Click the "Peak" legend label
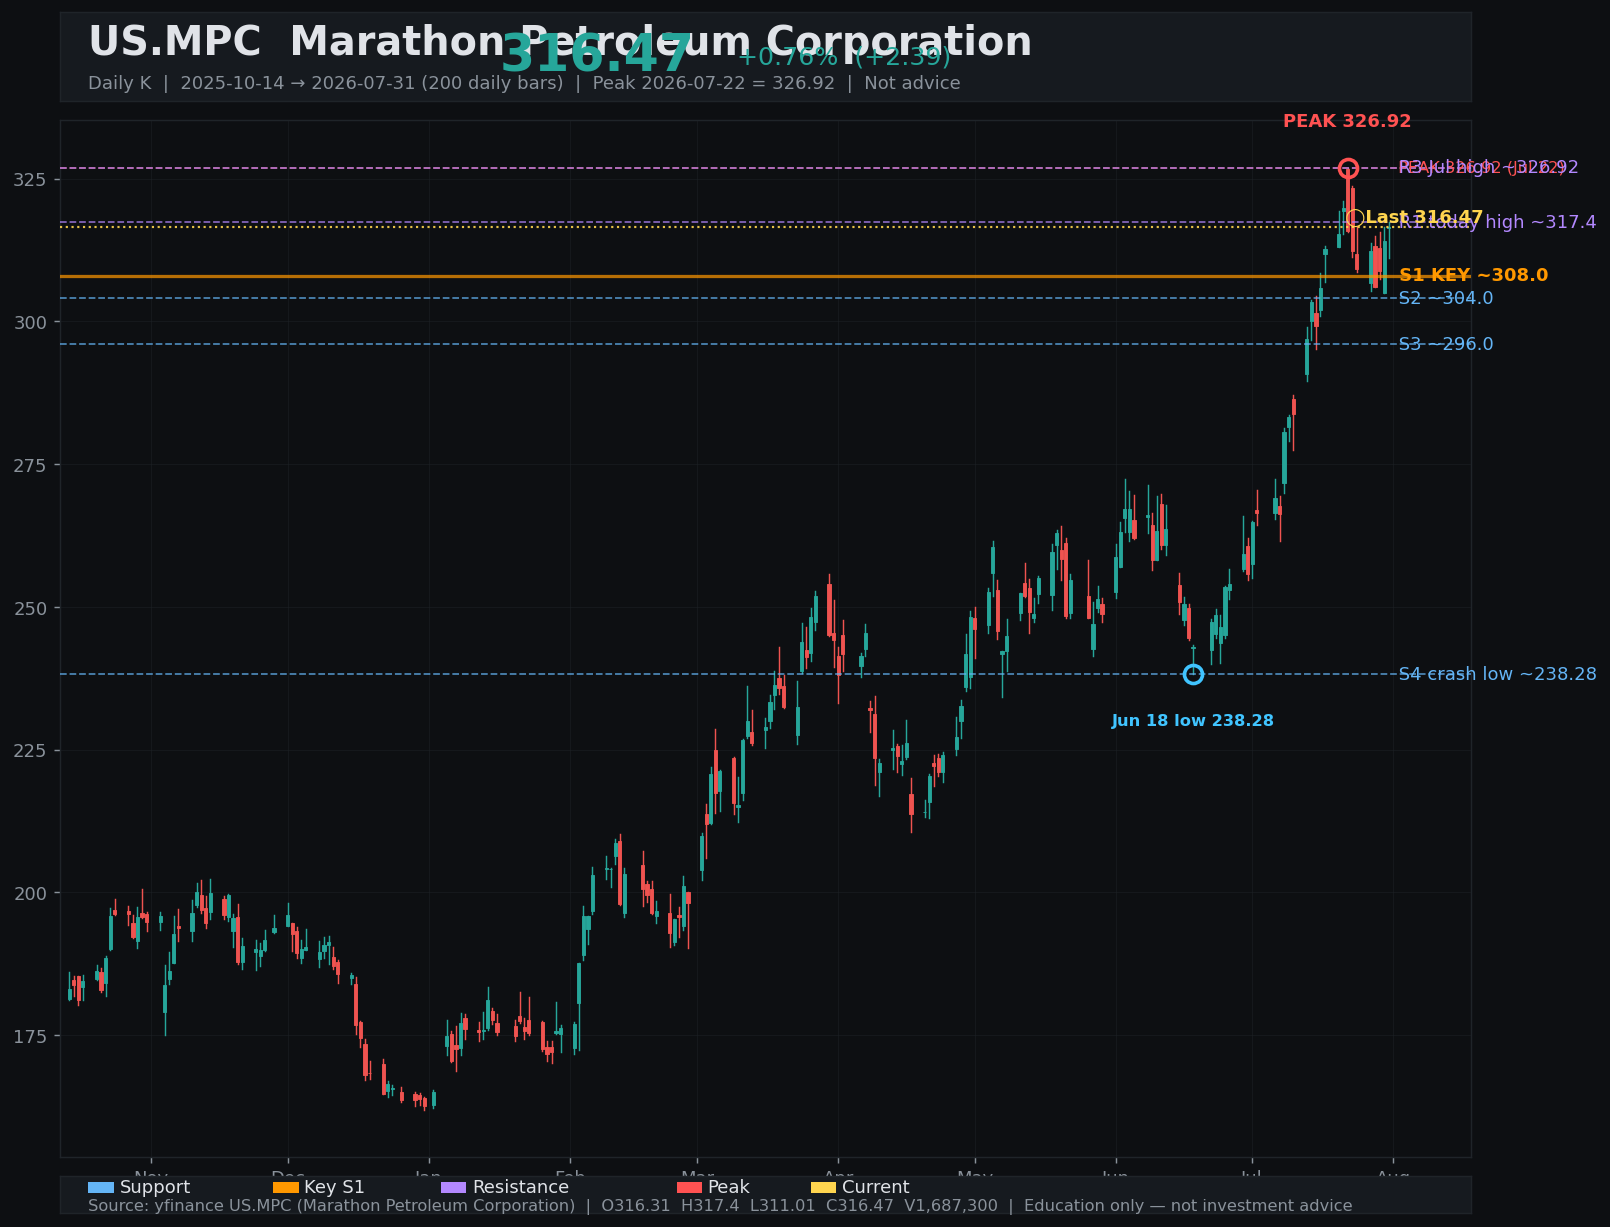The width and height of the screenshot is (1610, 1227). point(729,1188)
